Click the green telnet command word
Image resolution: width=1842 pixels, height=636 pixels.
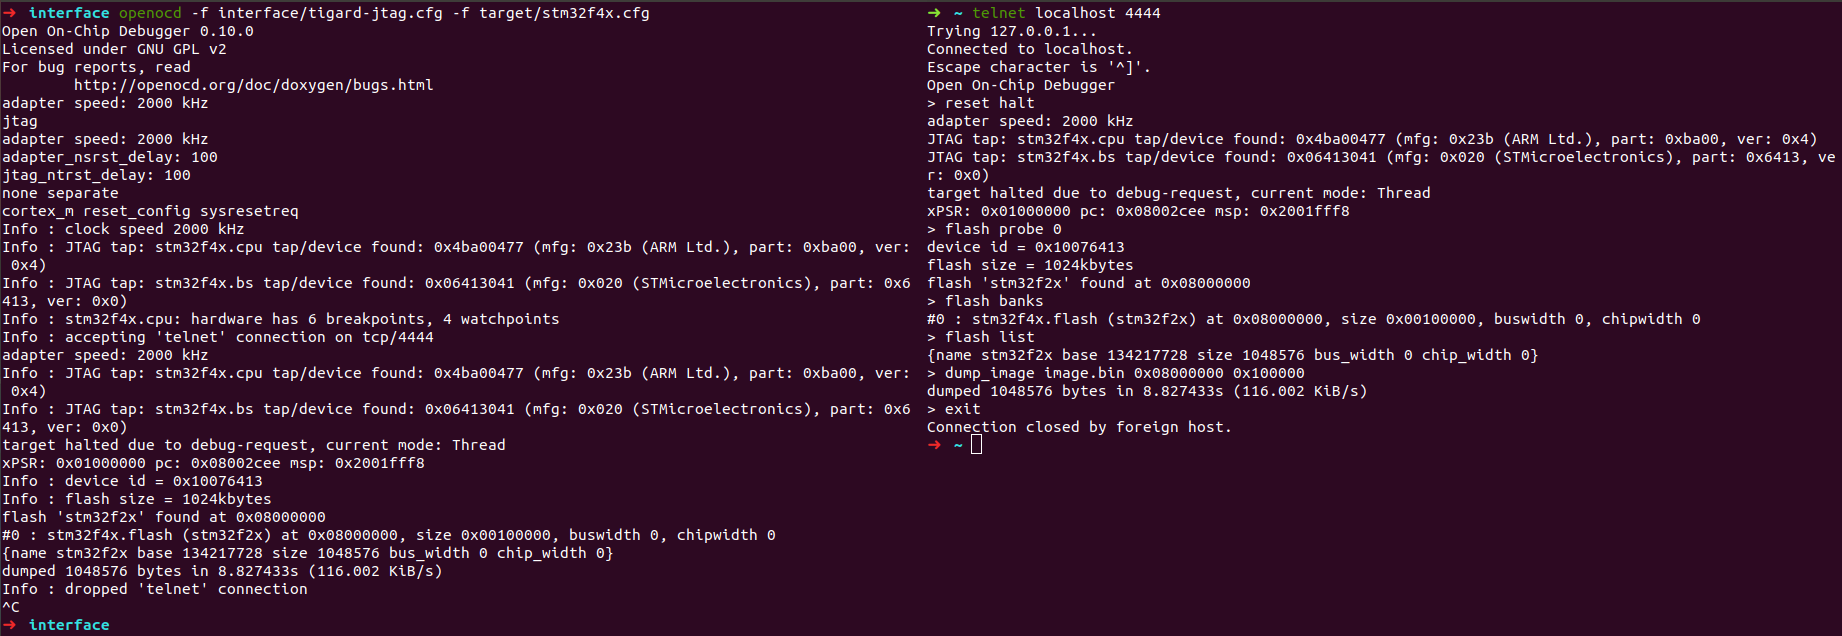[x=999, y=13]
